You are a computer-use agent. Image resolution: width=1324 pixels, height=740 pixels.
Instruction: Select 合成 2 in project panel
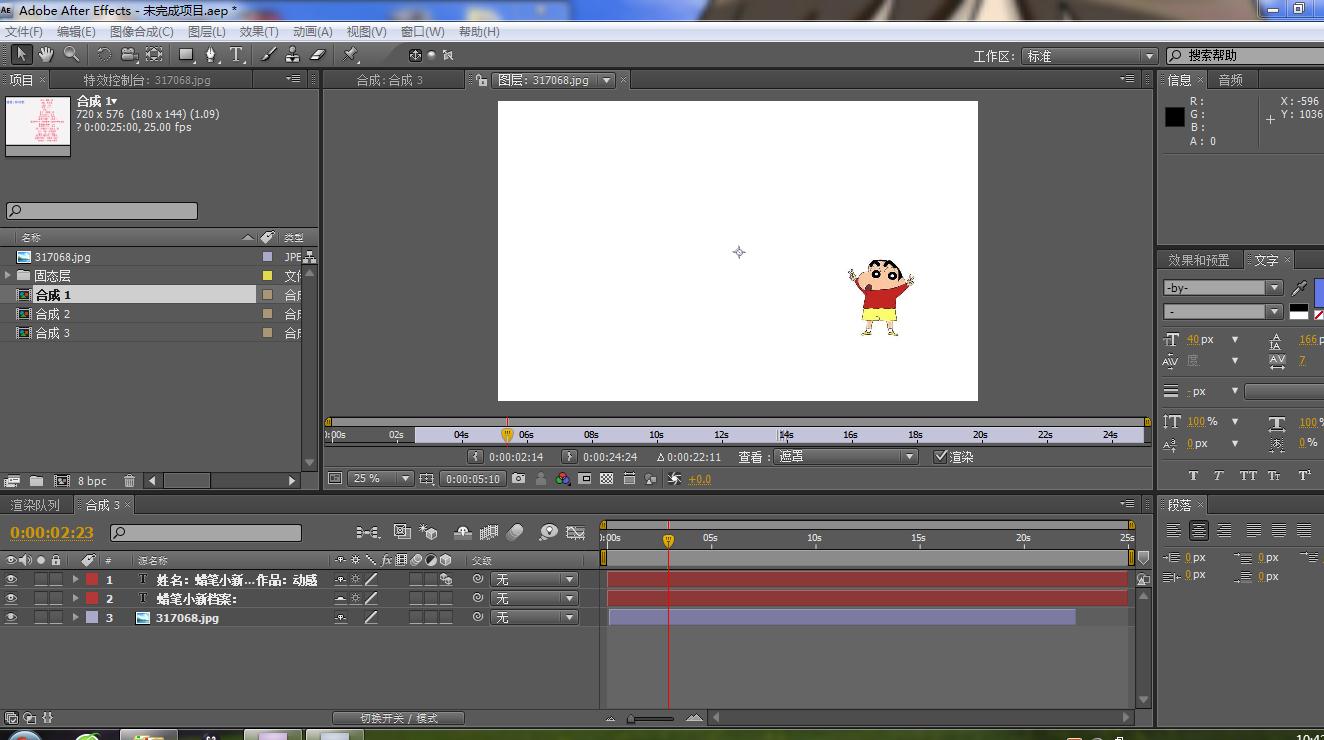click(53, 314)
